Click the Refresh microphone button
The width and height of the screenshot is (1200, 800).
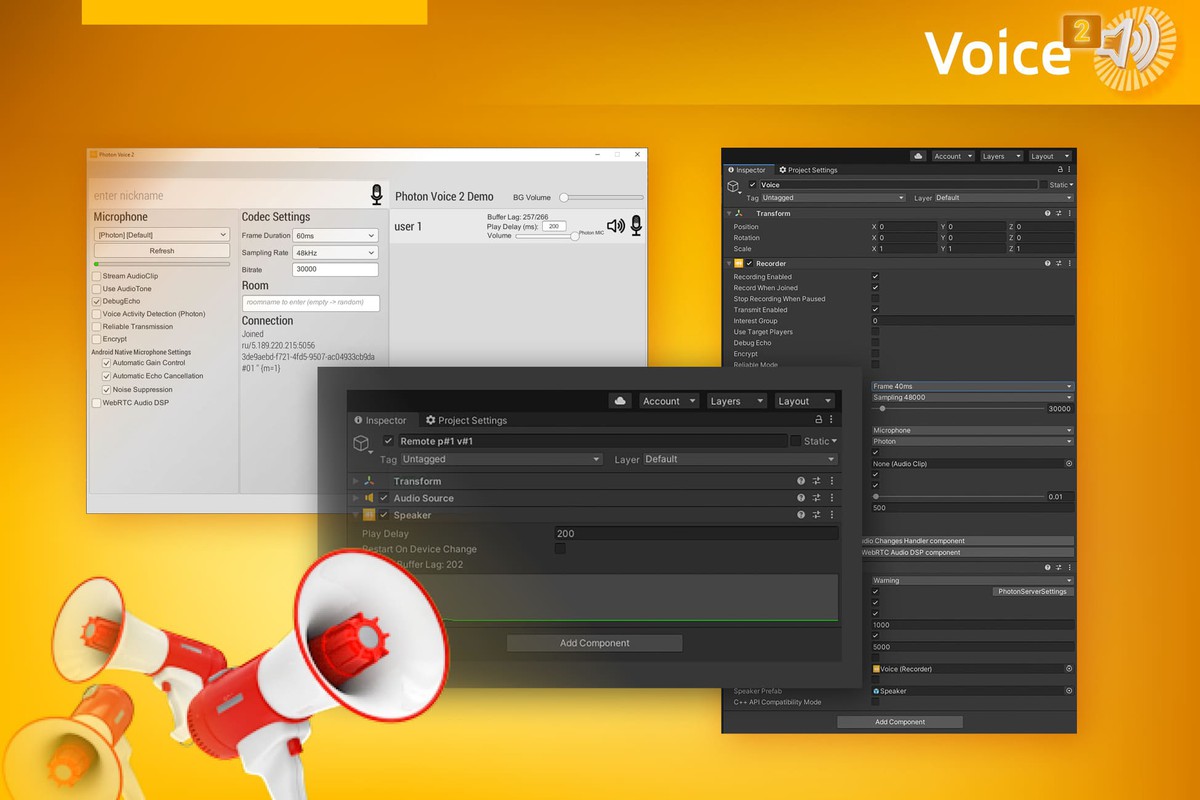tap(162, 251)
